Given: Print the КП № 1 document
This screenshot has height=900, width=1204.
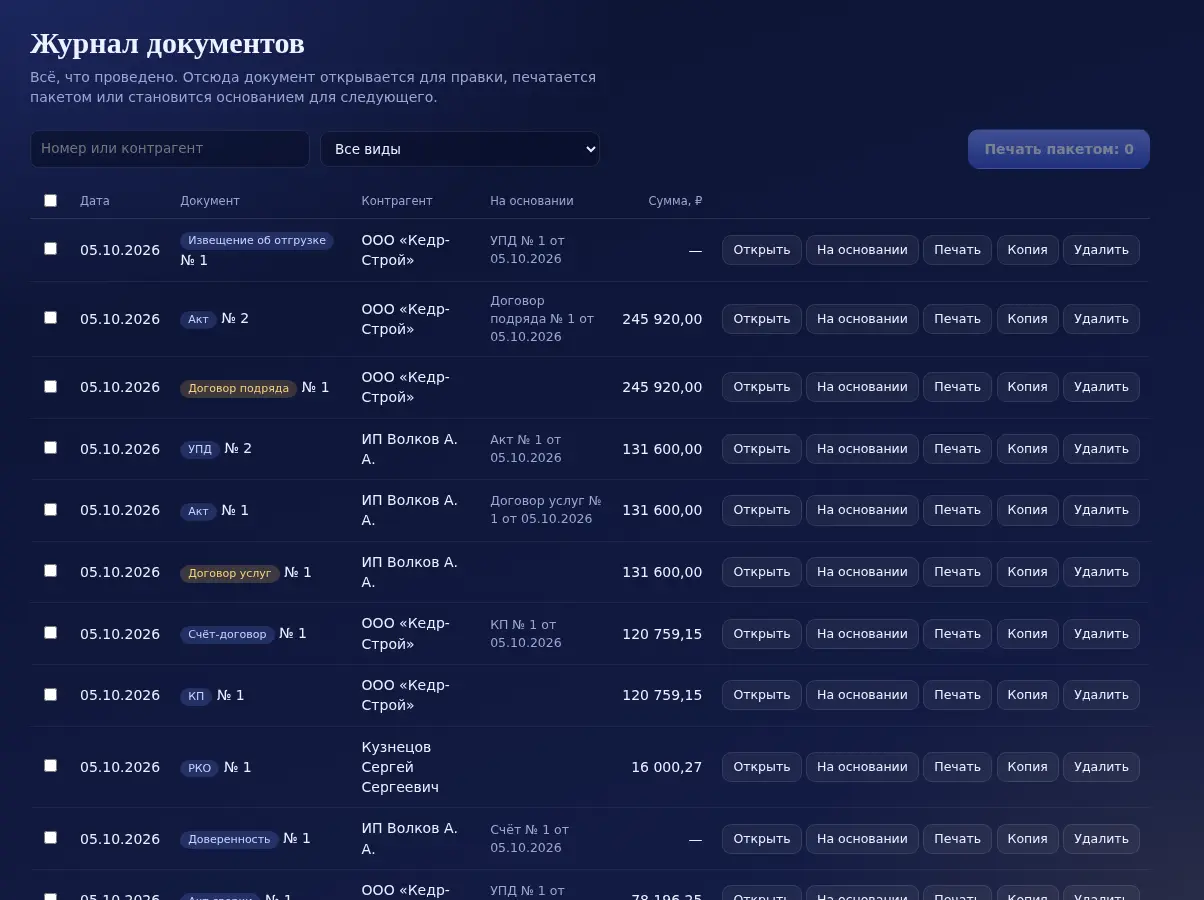Looking at the screenshot, I should click(957, 695).
